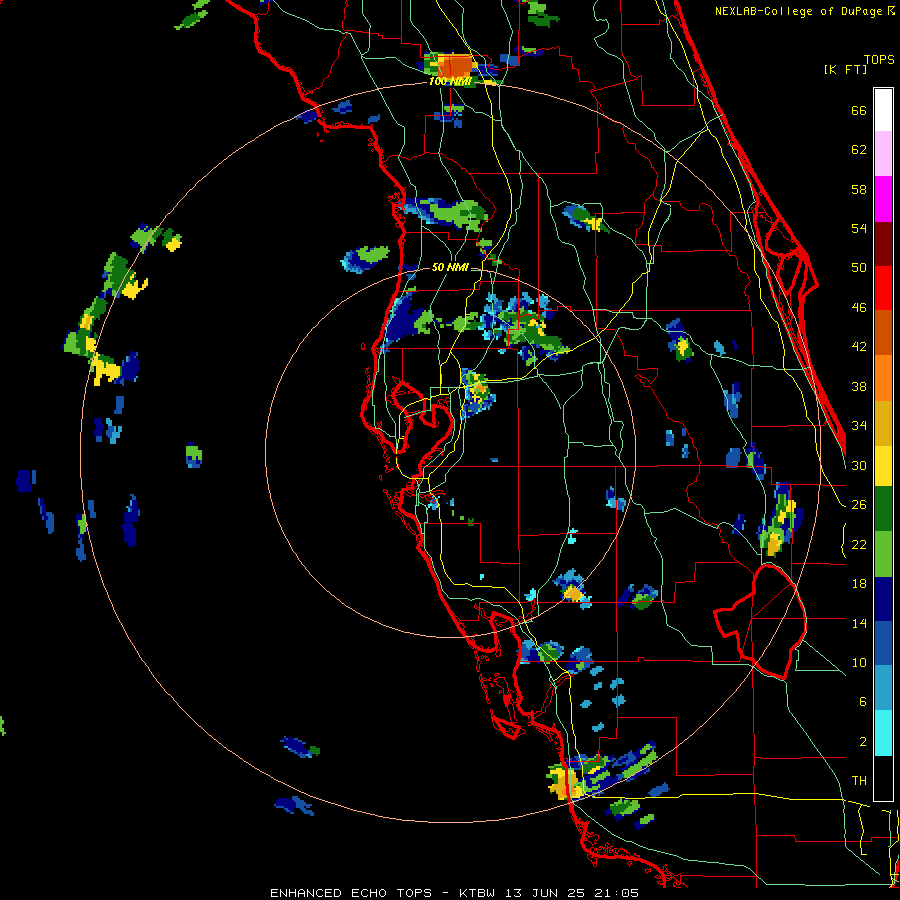Screen dimensions: 900x900
Task: Click the "34" legend value
Action: 859,426
